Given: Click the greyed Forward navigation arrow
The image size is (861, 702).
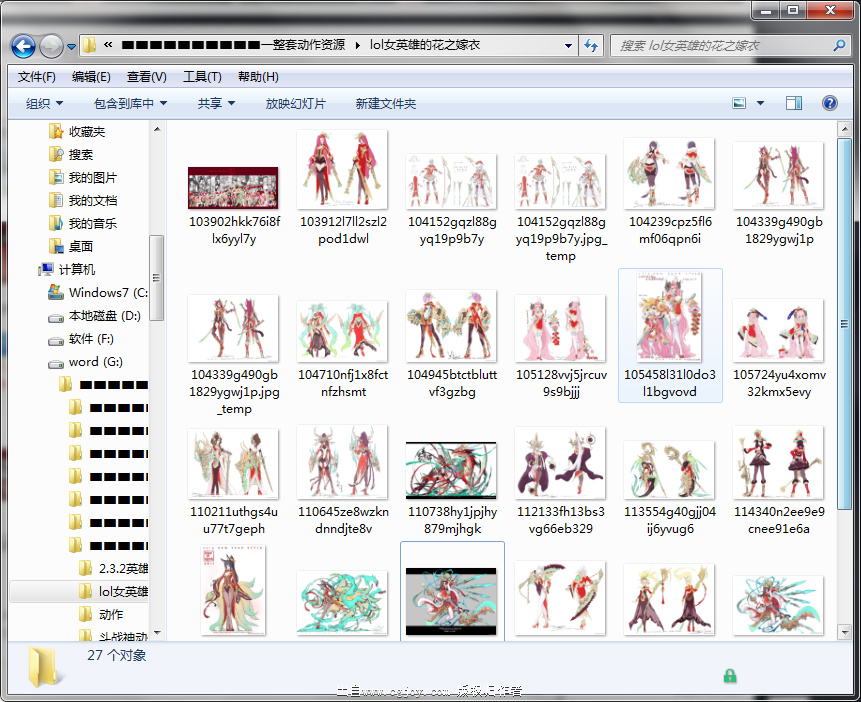Looking at the screenshot, I should pyautogui.click(x=52, y=46).
